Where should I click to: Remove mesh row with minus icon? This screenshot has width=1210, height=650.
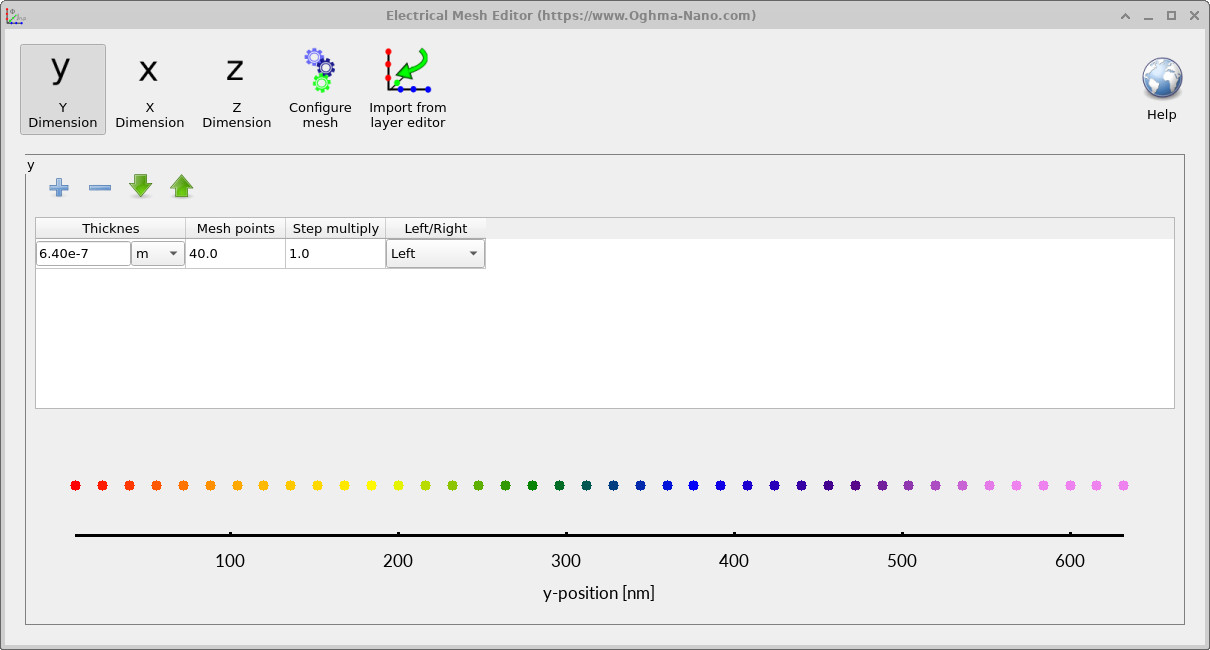tap(100, 187)
